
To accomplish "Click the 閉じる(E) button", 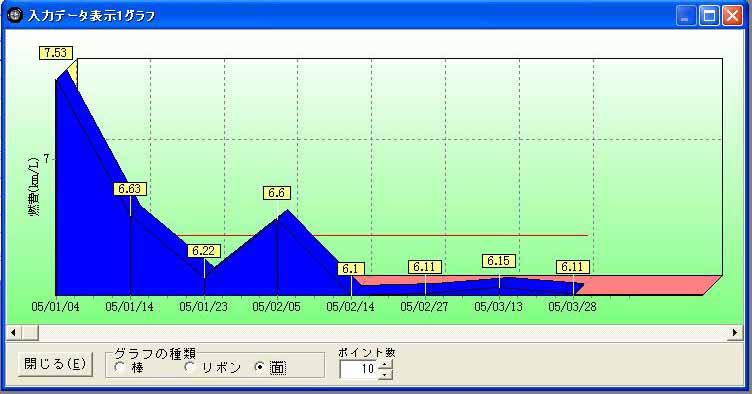I will pos(55,364).
